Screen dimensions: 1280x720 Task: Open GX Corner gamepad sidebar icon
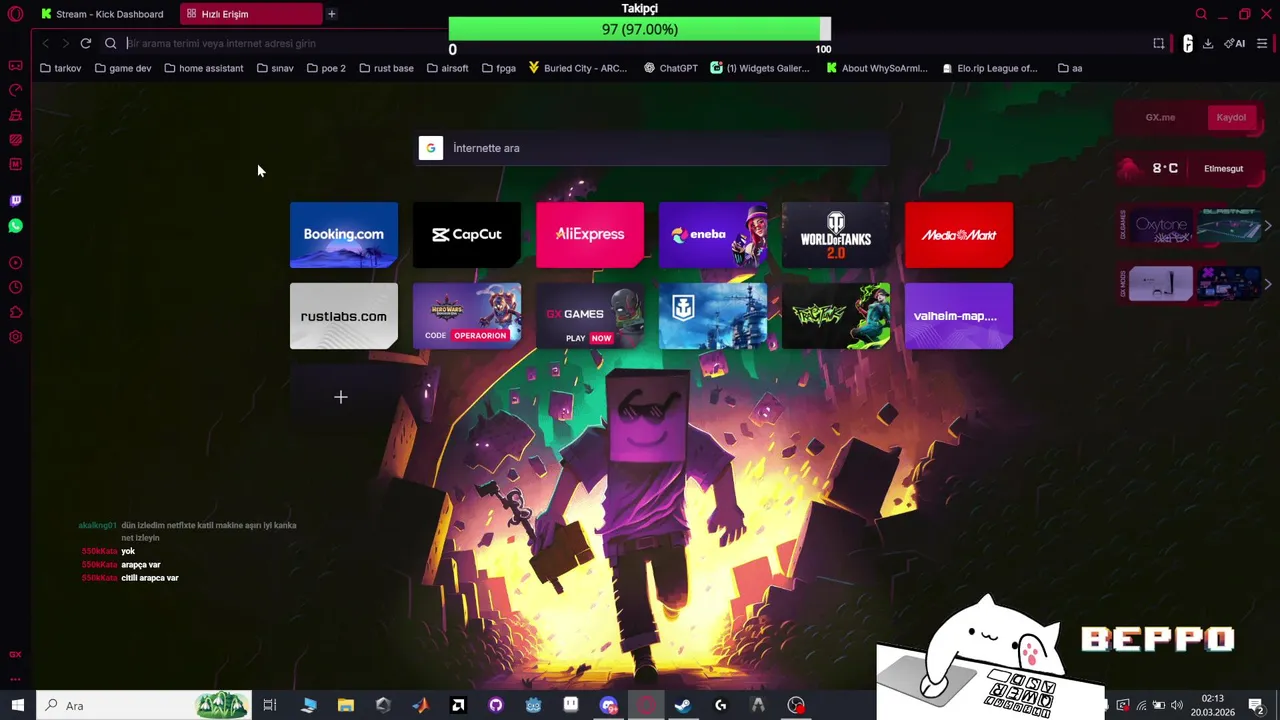pyautogui.click(x=15, y=66)
